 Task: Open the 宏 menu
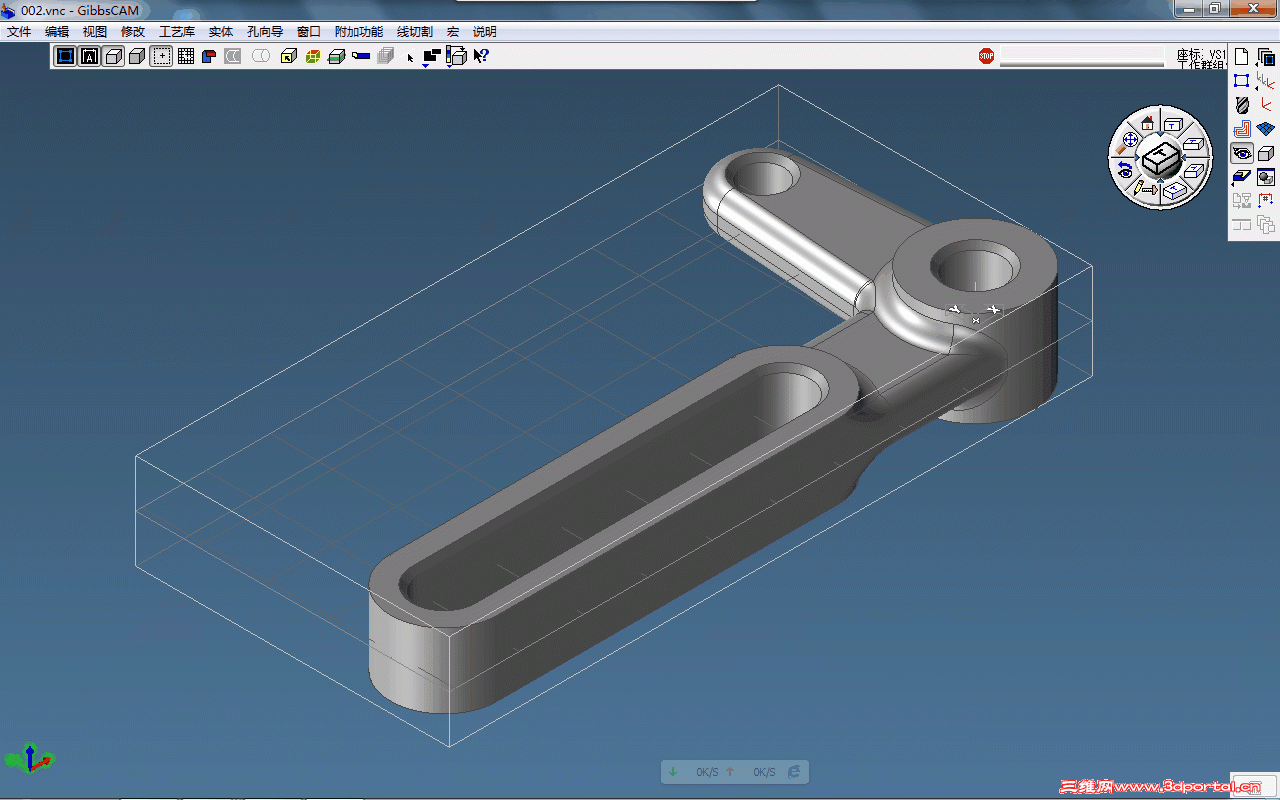click(x=453, y=32)
